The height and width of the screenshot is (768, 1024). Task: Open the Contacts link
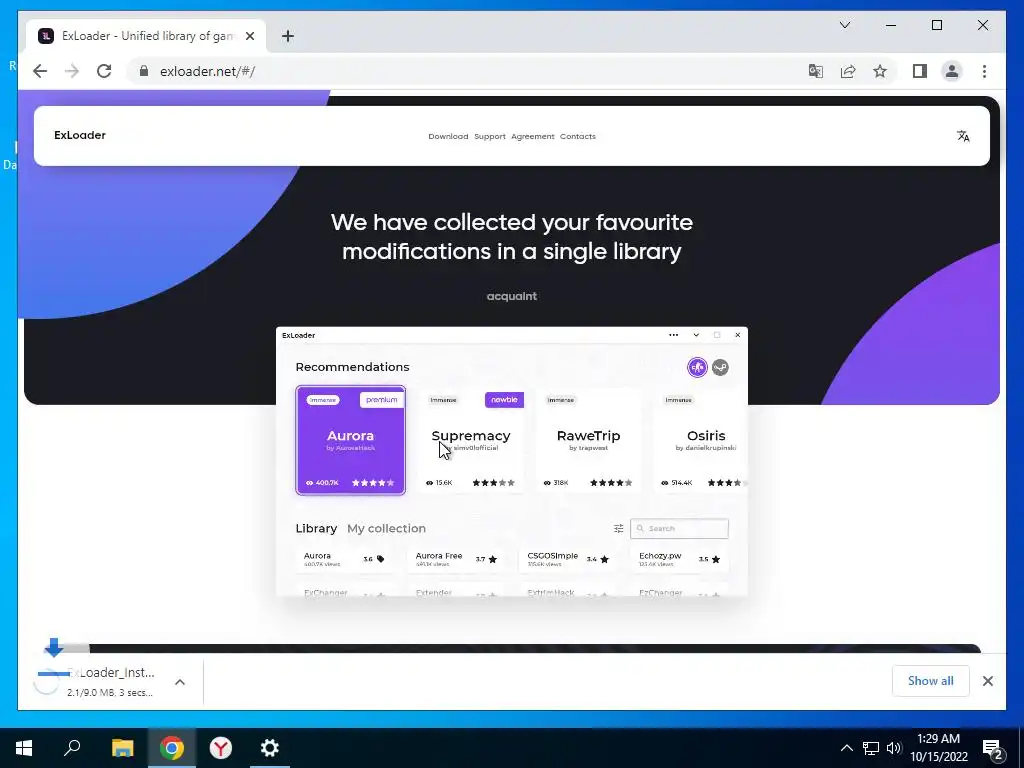[x=577, y=136]
